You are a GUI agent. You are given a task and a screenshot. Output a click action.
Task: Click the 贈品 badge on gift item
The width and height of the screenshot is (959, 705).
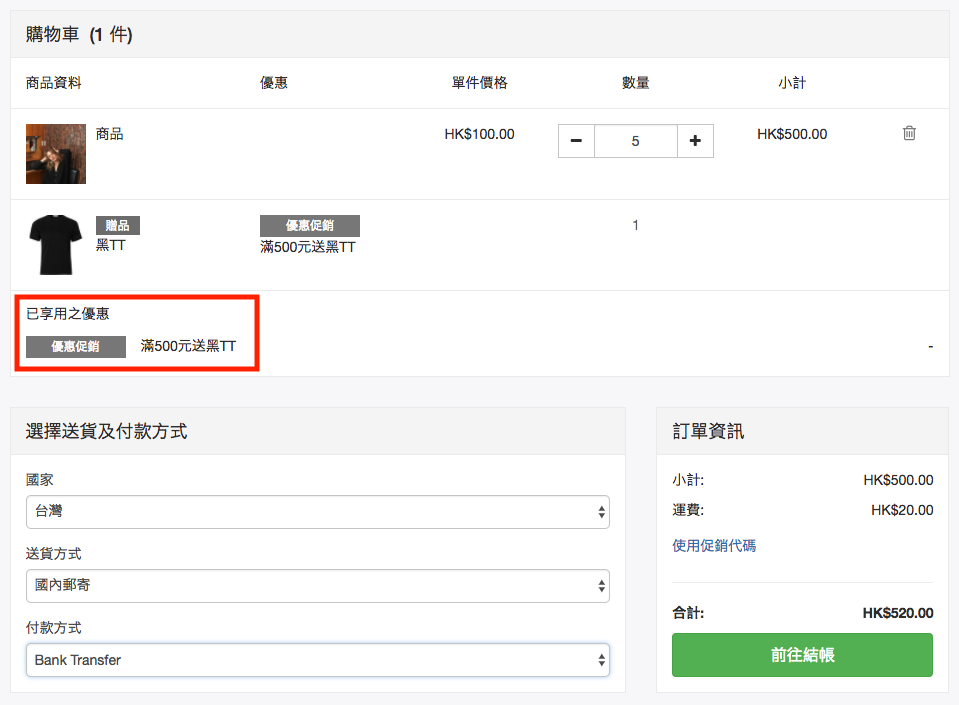tap(117, 225)
